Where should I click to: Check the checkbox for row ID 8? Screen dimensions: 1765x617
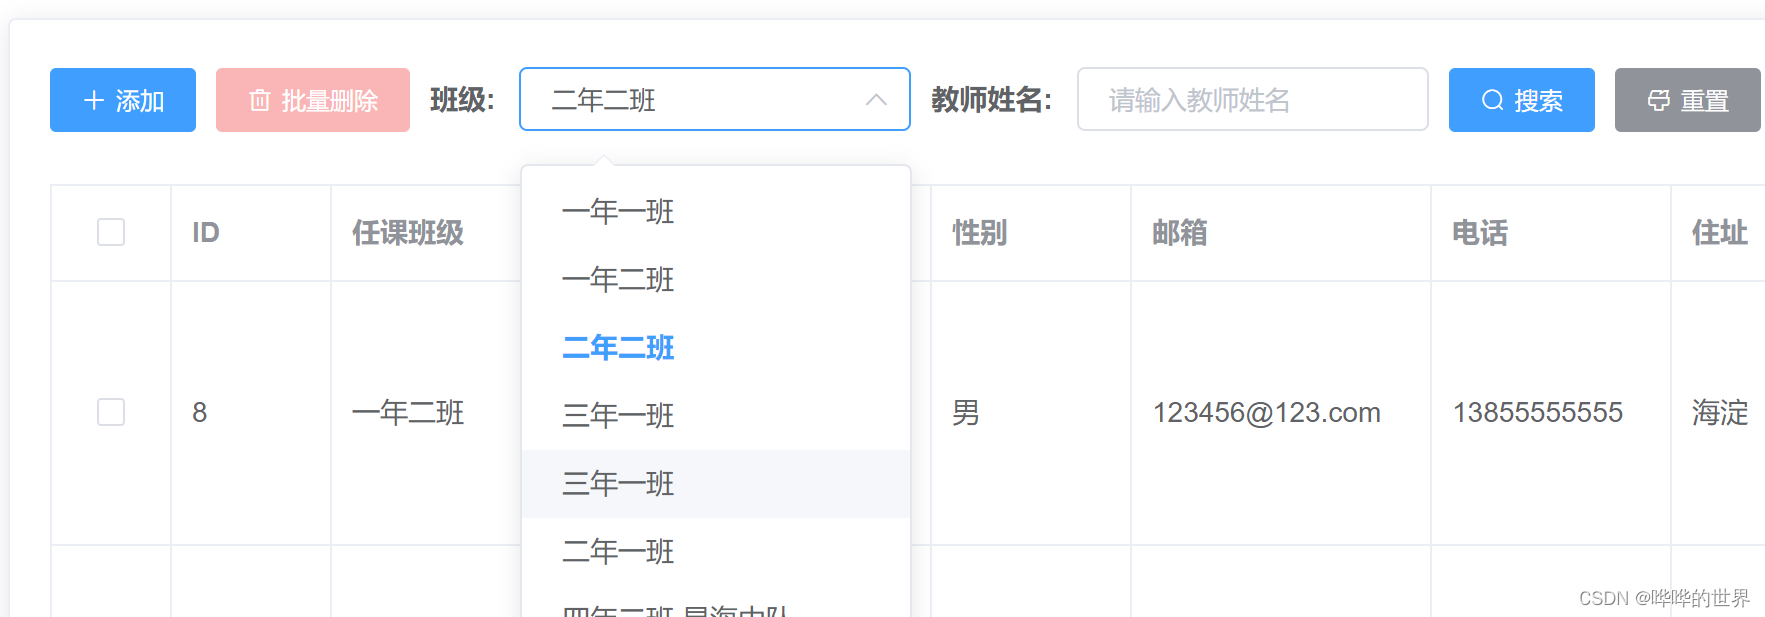[111, 412]
